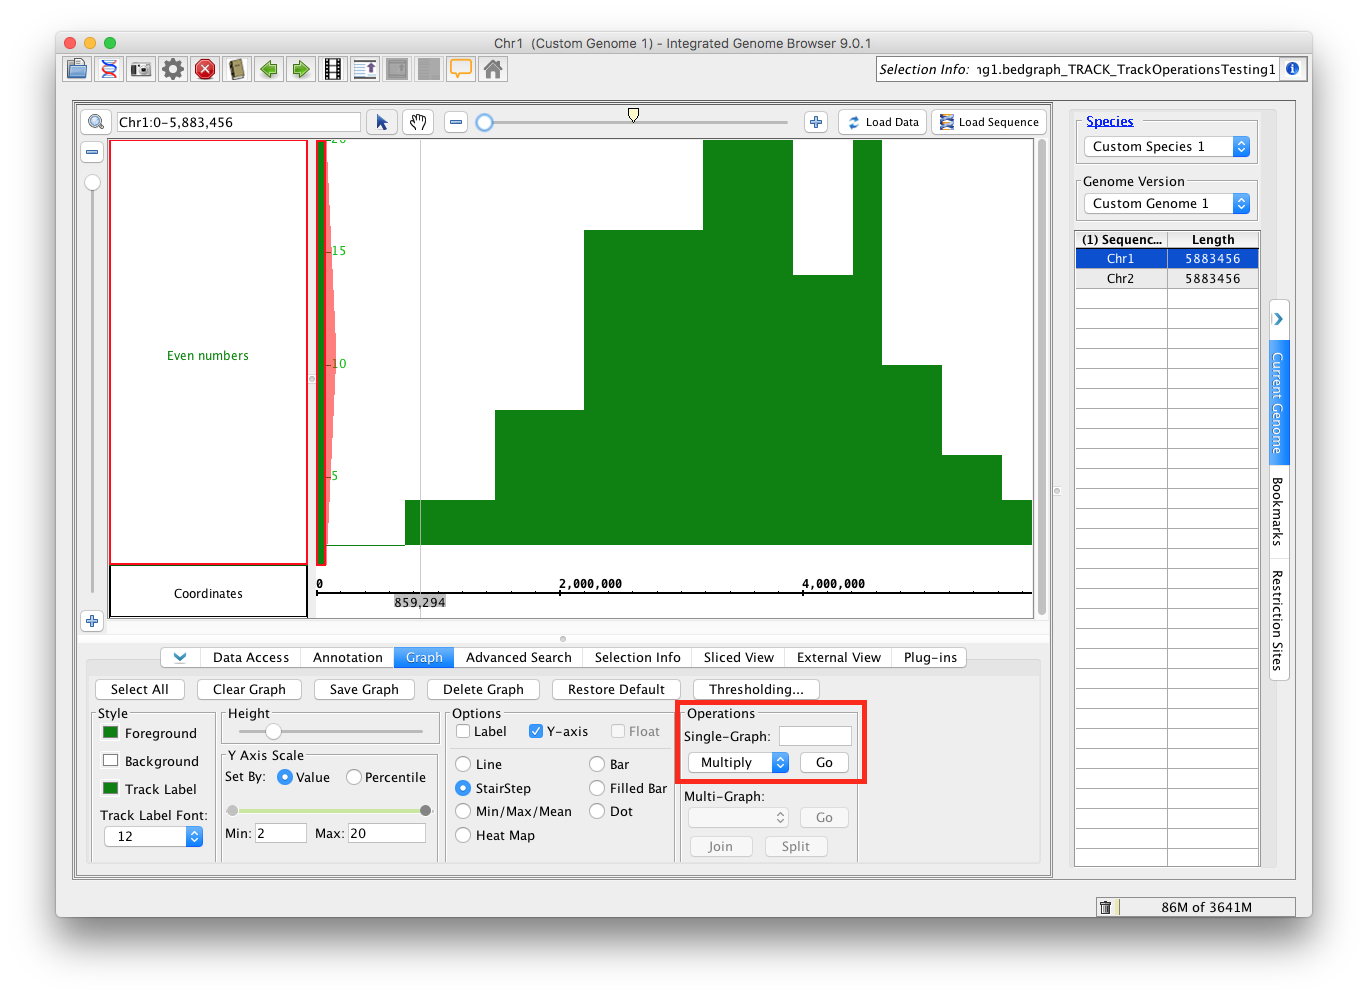
Task: Toggle the Label checkbox in Options
Action: click(463, 731)
